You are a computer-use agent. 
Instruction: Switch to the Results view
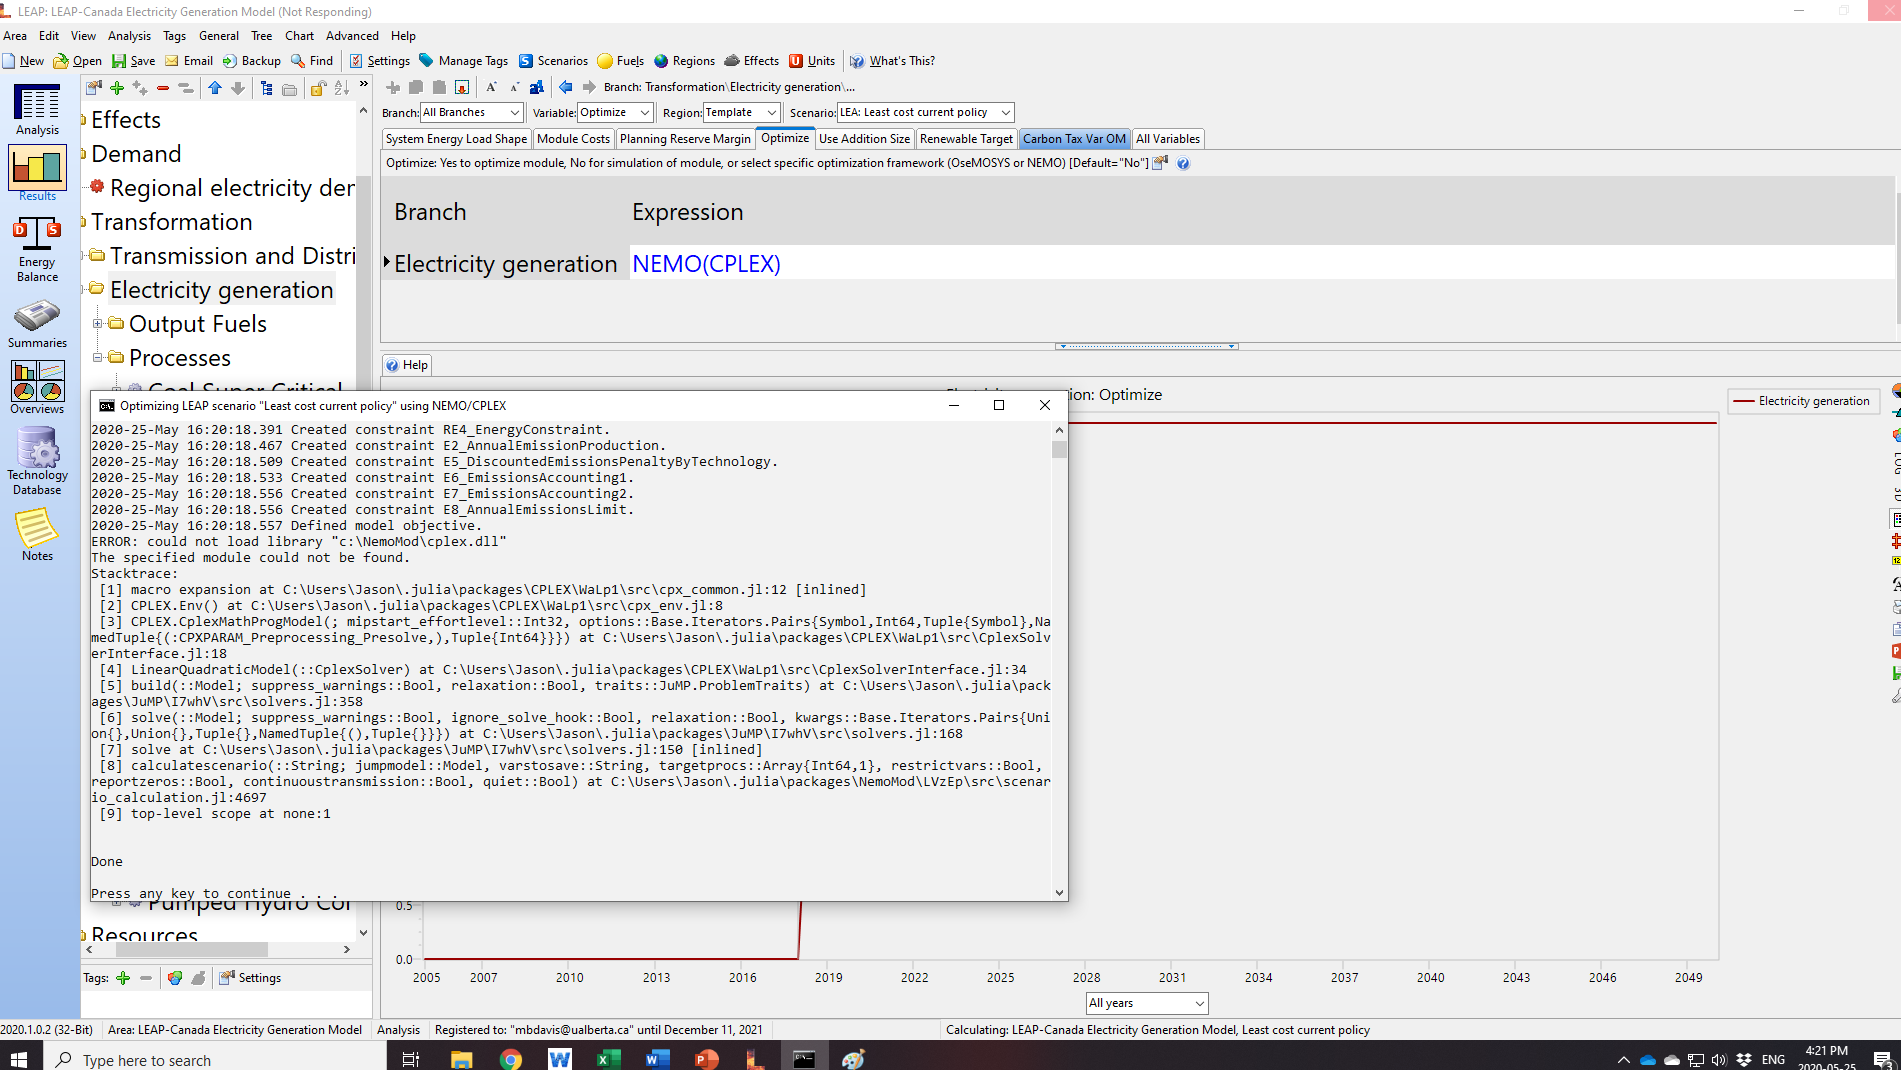point(37,174)
